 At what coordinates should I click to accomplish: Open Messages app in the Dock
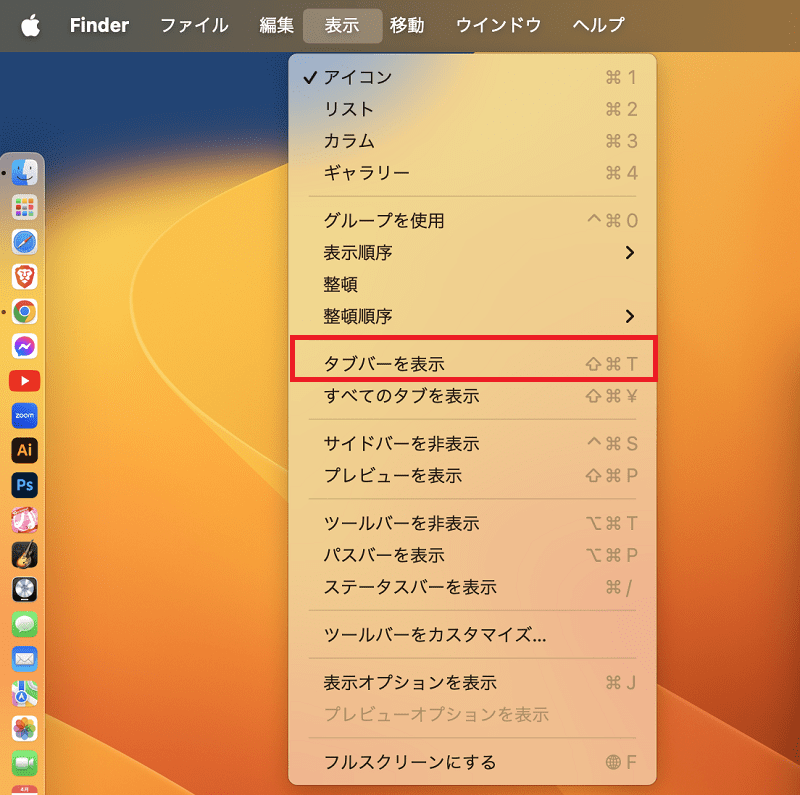24,624
